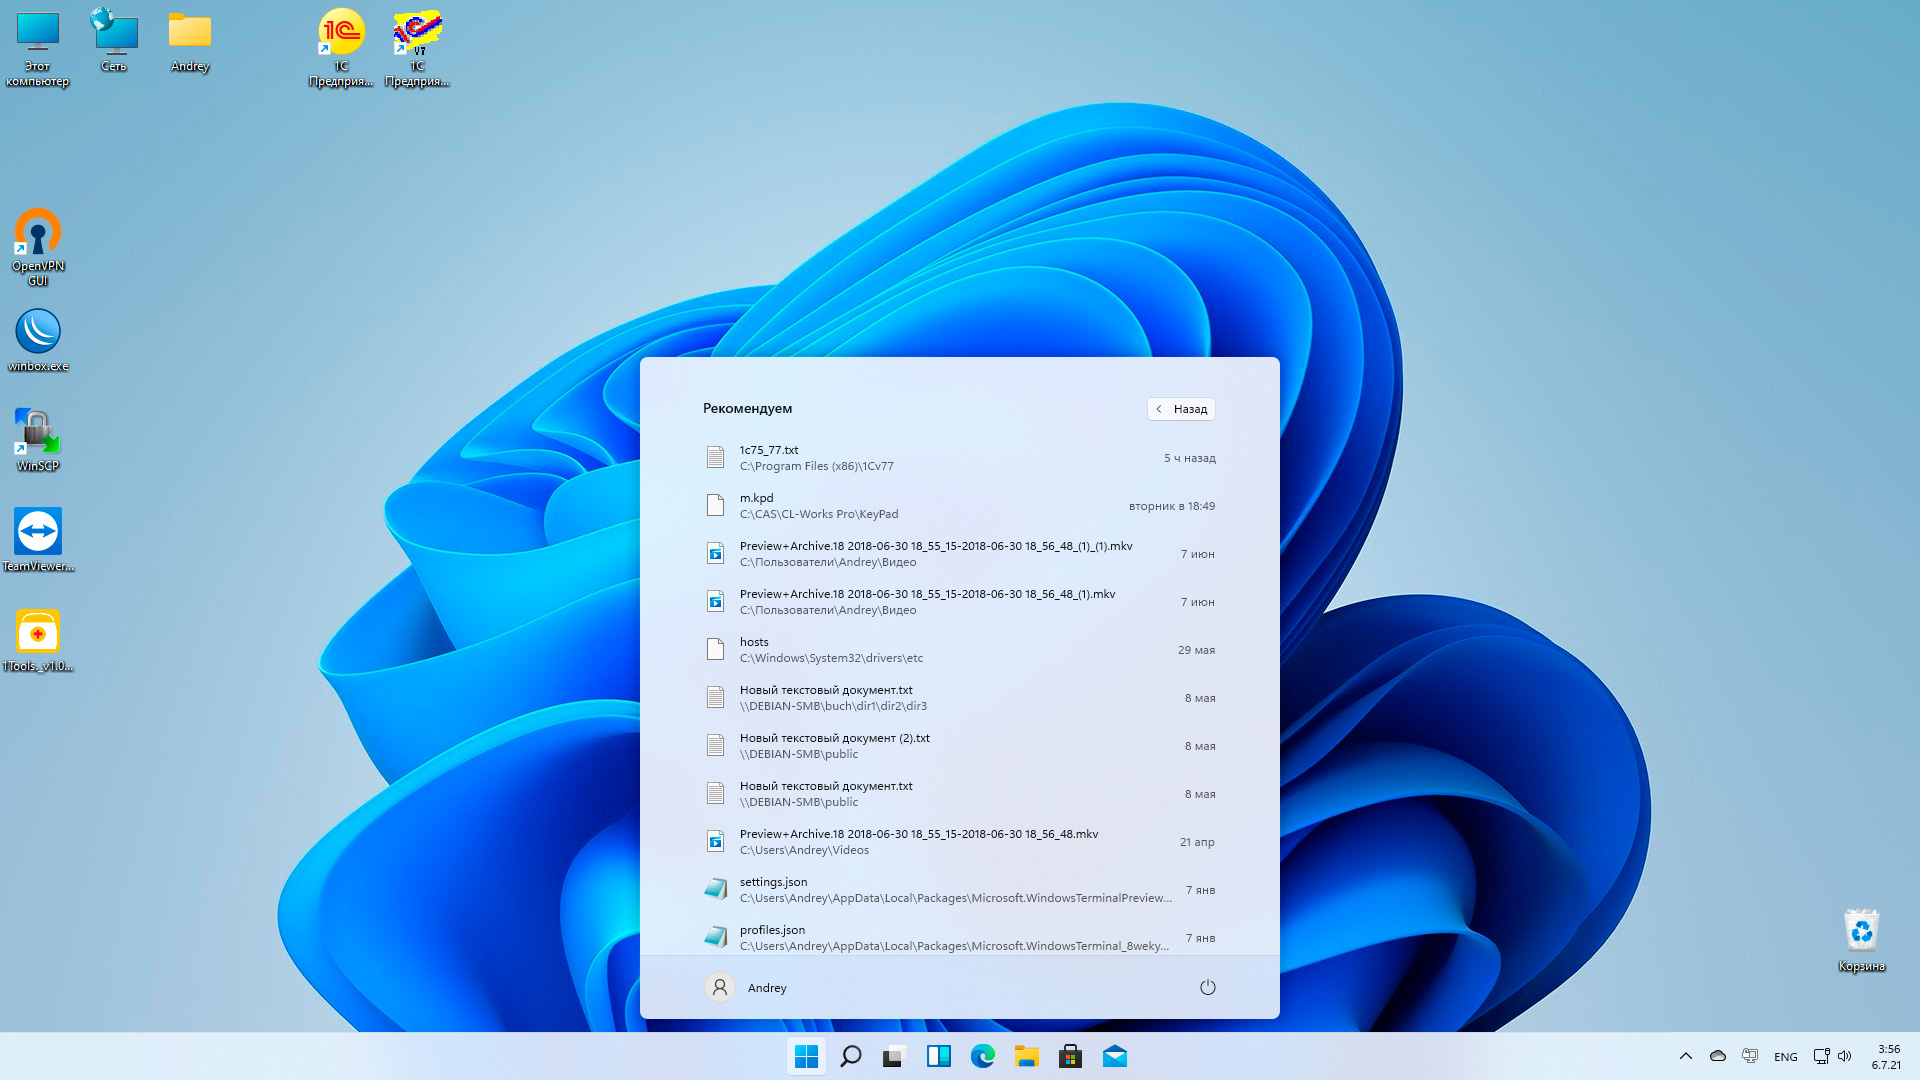
Task: Switch input language via ENG indicator
Action: (x=1785, y=1057)
